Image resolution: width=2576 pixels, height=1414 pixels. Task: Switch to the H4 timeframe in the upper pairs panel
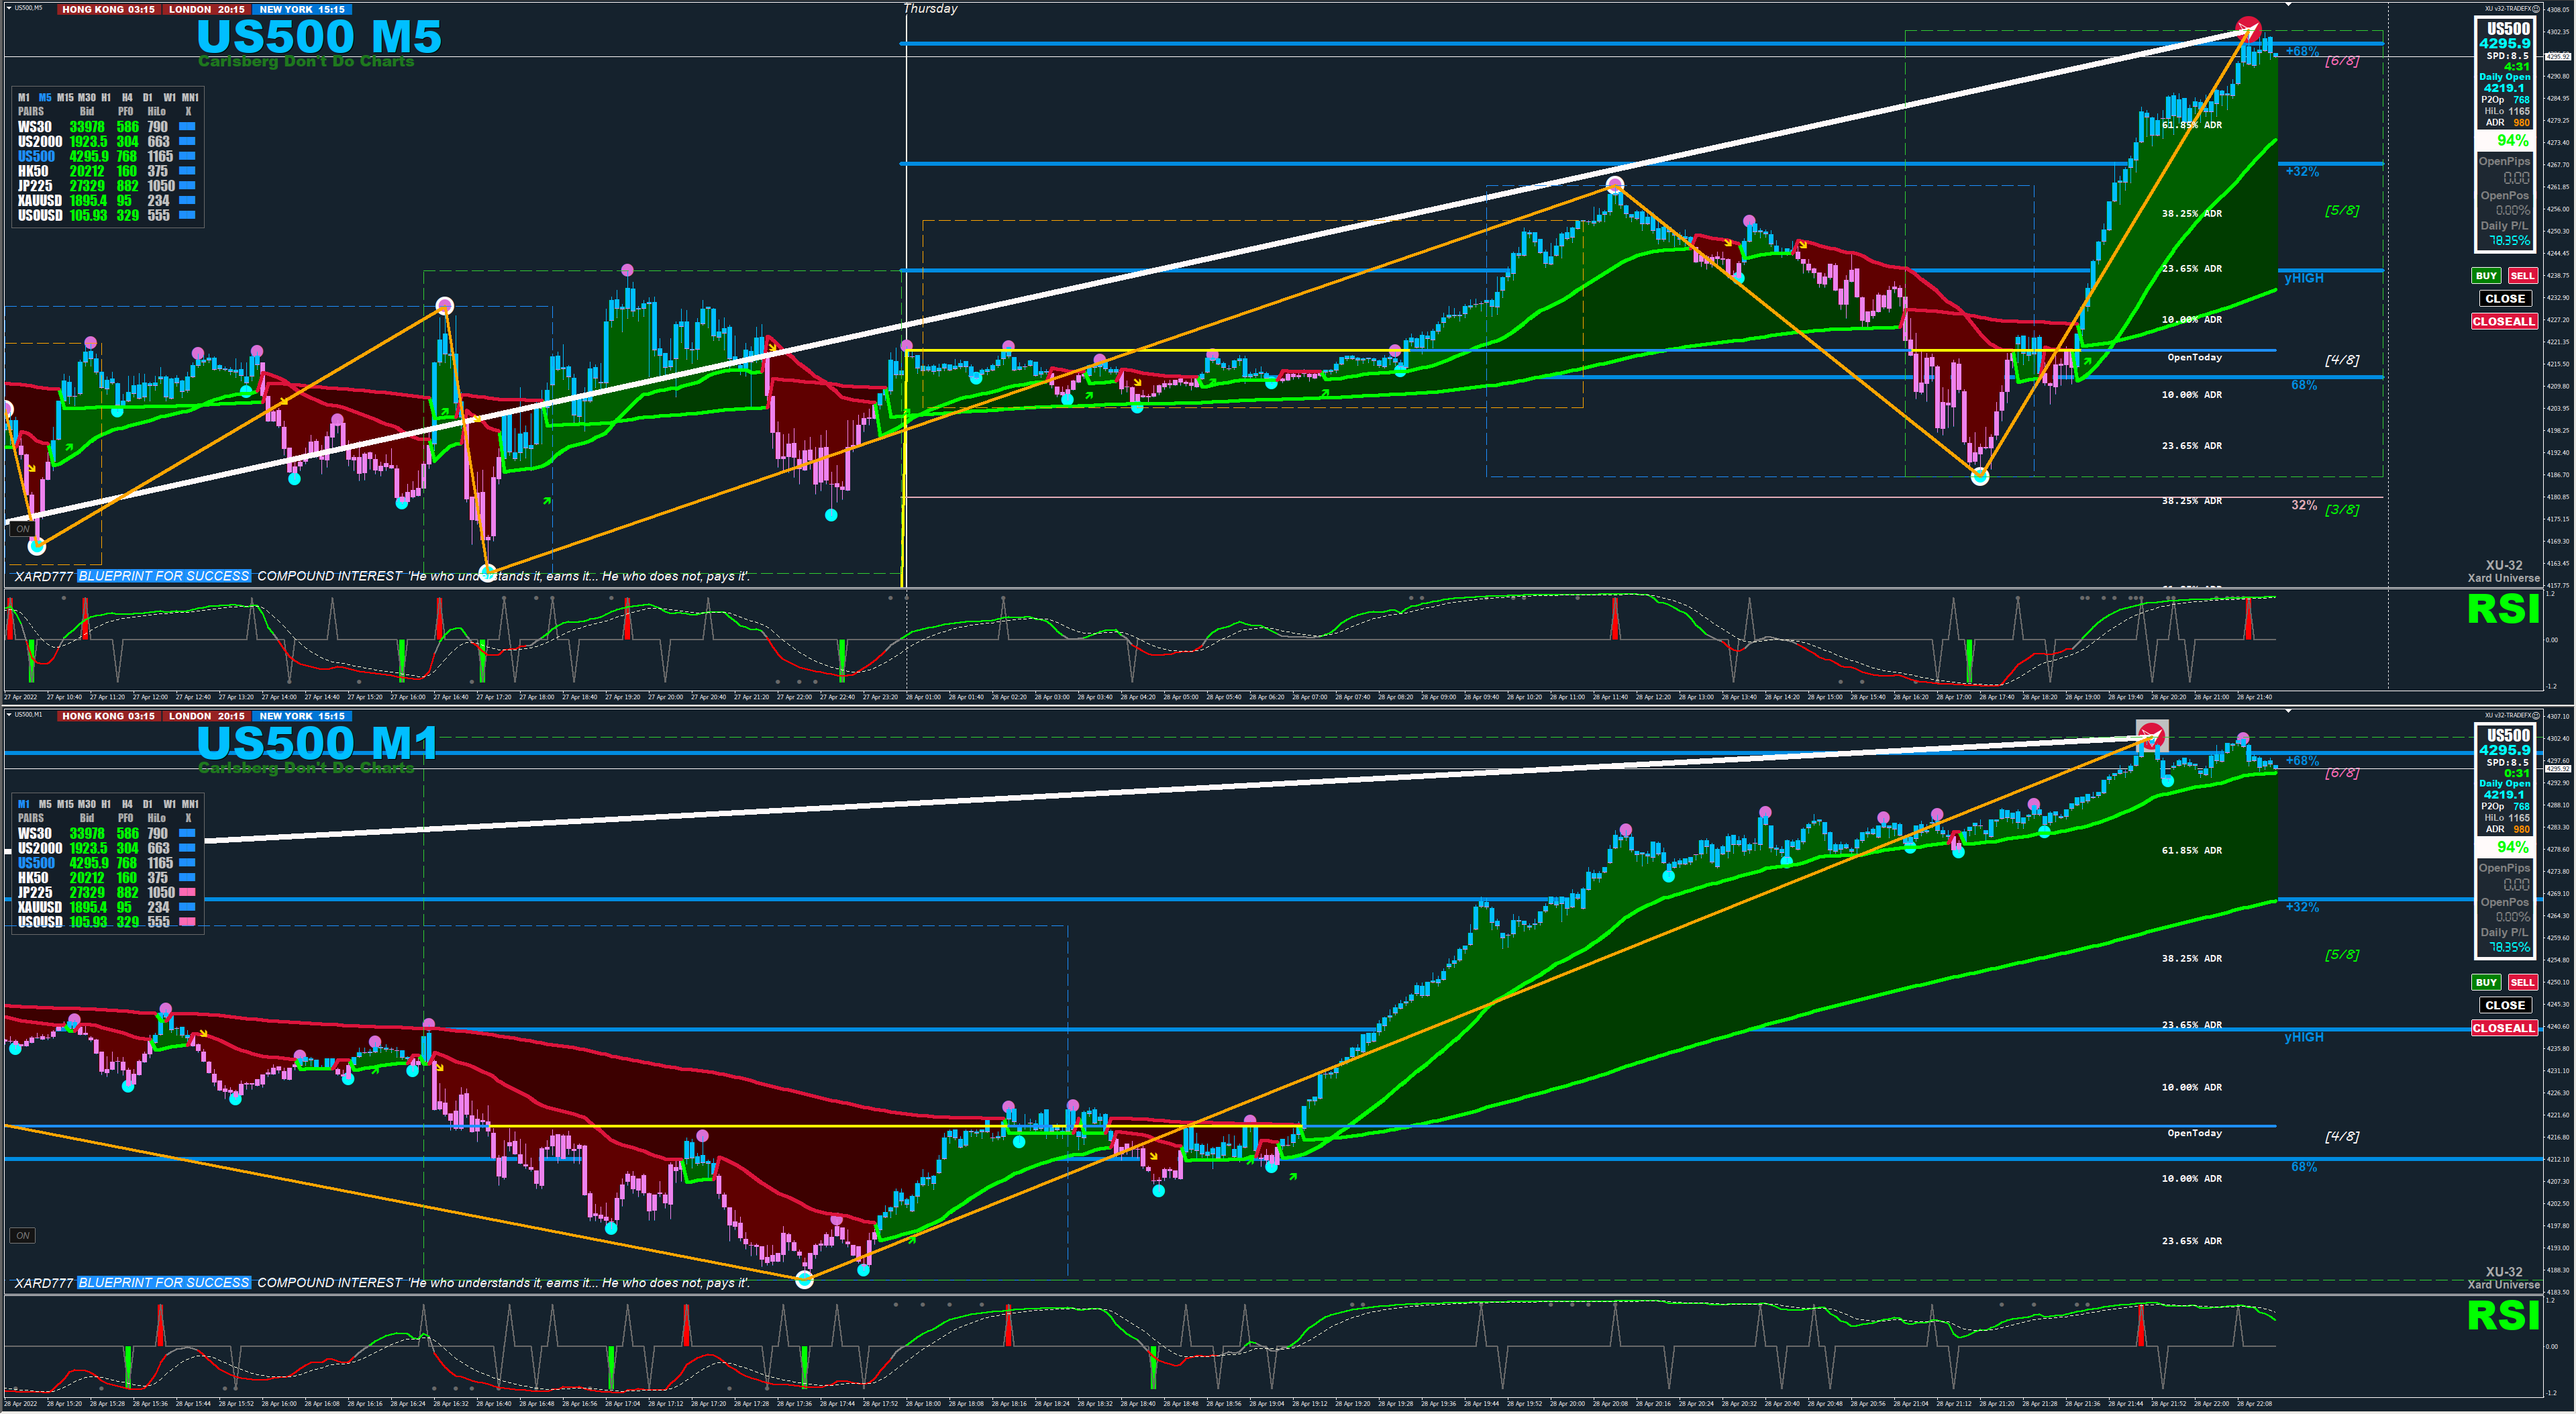[127, 98]
